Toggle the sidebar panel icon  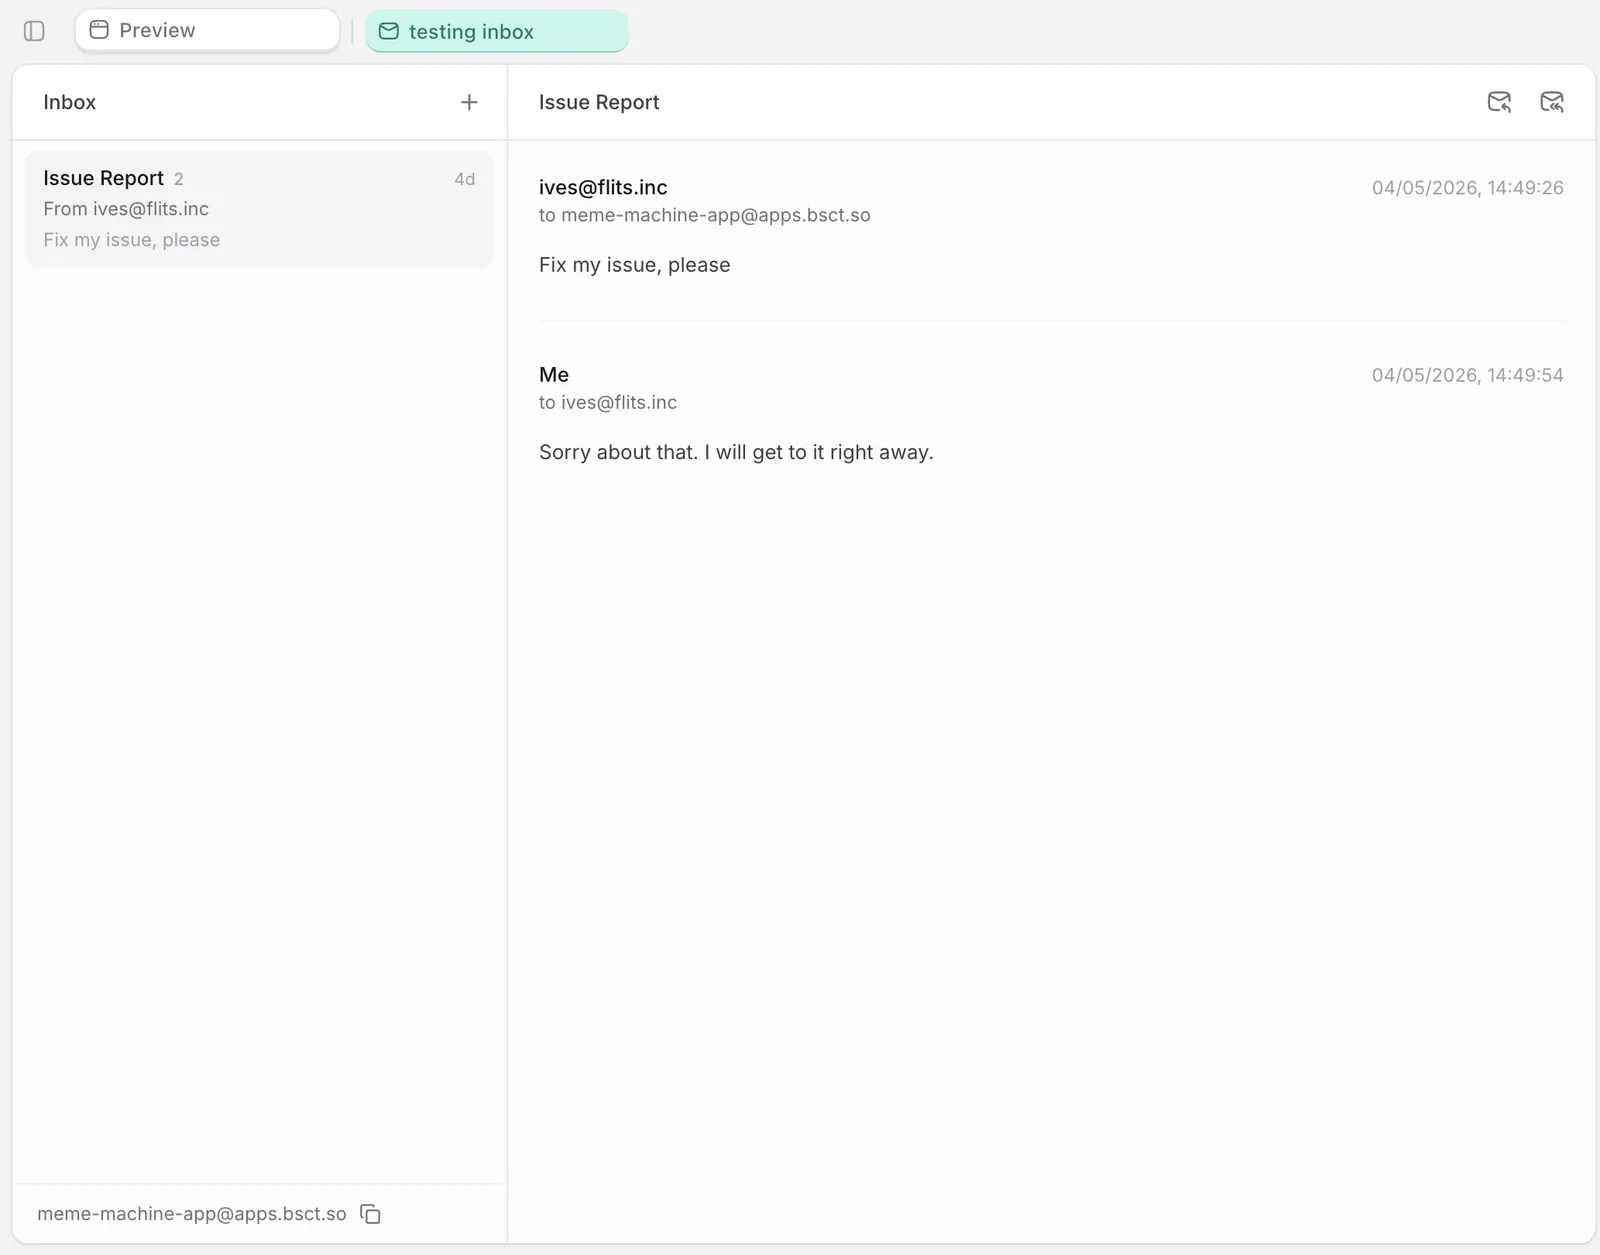pos(34,31)
